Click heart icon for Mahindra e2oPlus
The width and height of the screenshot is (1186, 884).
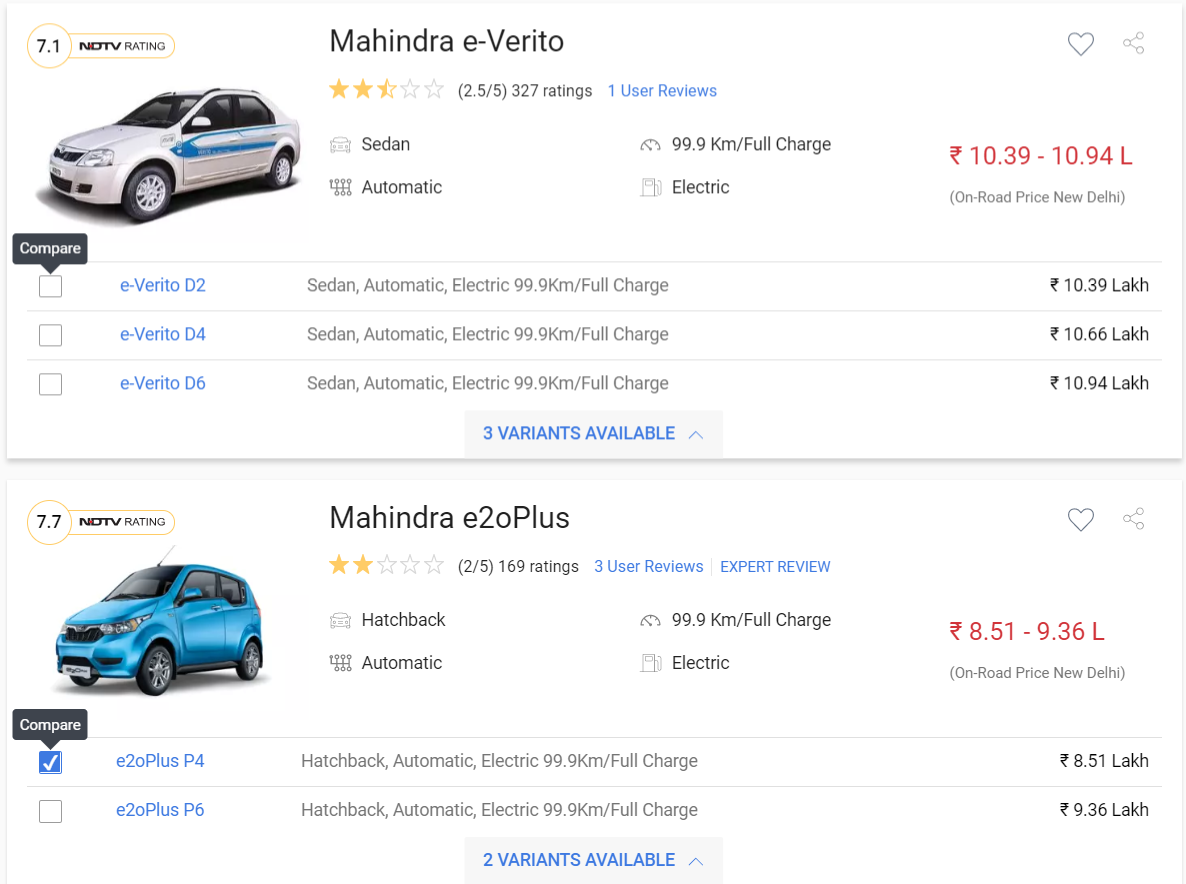[x=1080, y=520]
